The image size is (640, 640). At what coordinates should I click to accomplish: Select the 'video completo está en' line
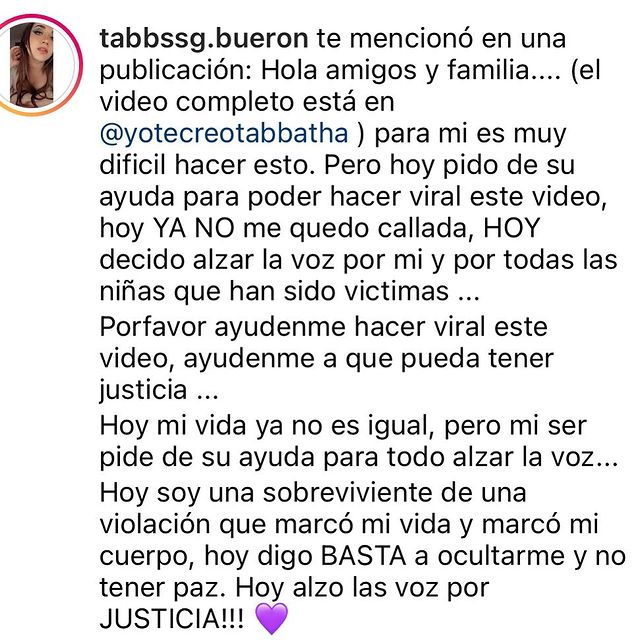point(247,102)
